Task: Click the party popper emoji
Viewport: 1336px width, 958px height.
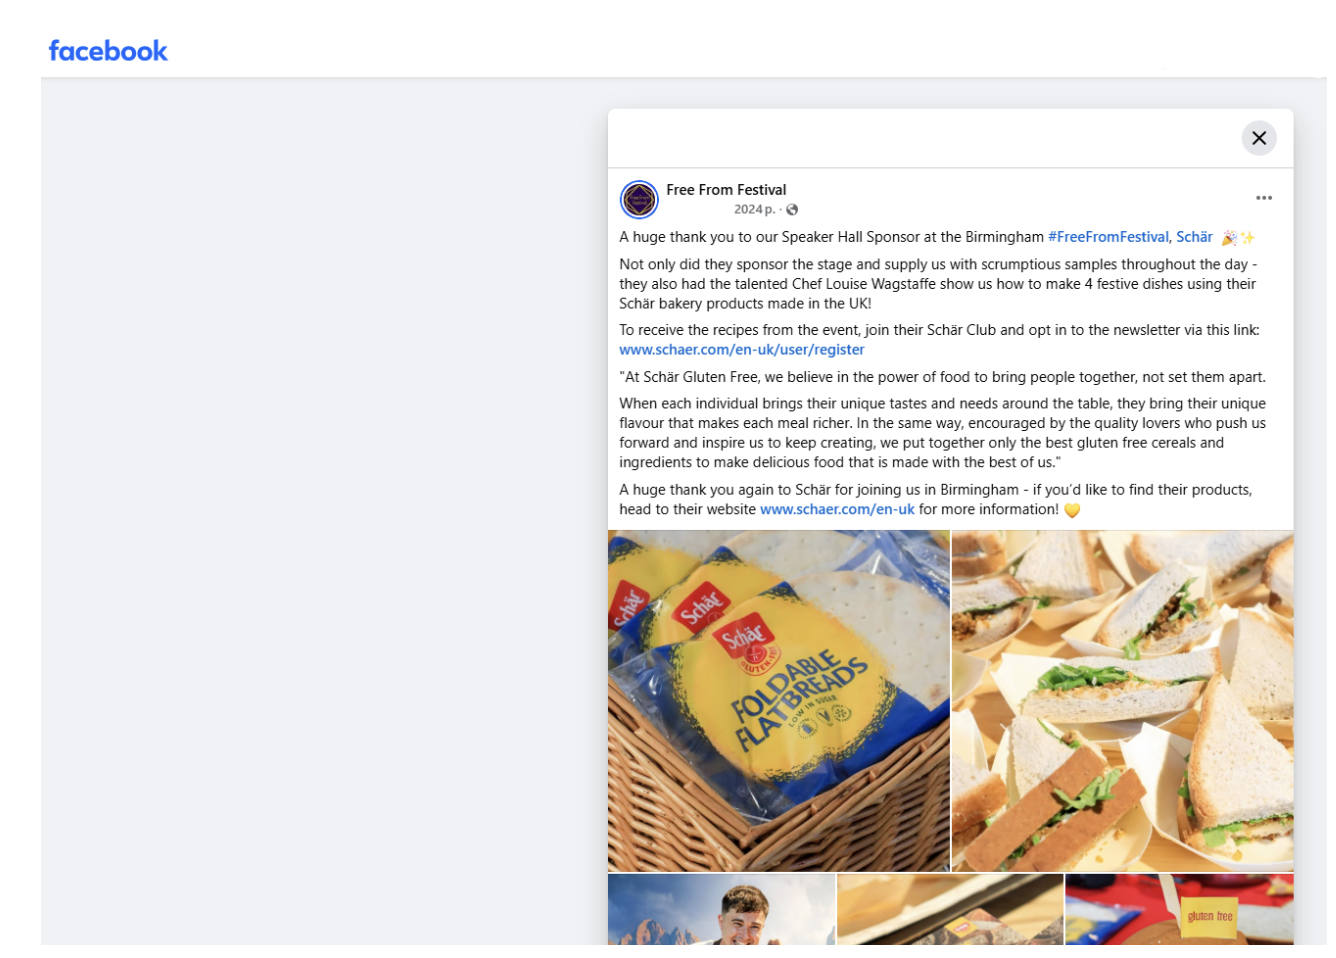Action: pos(1229,238)
